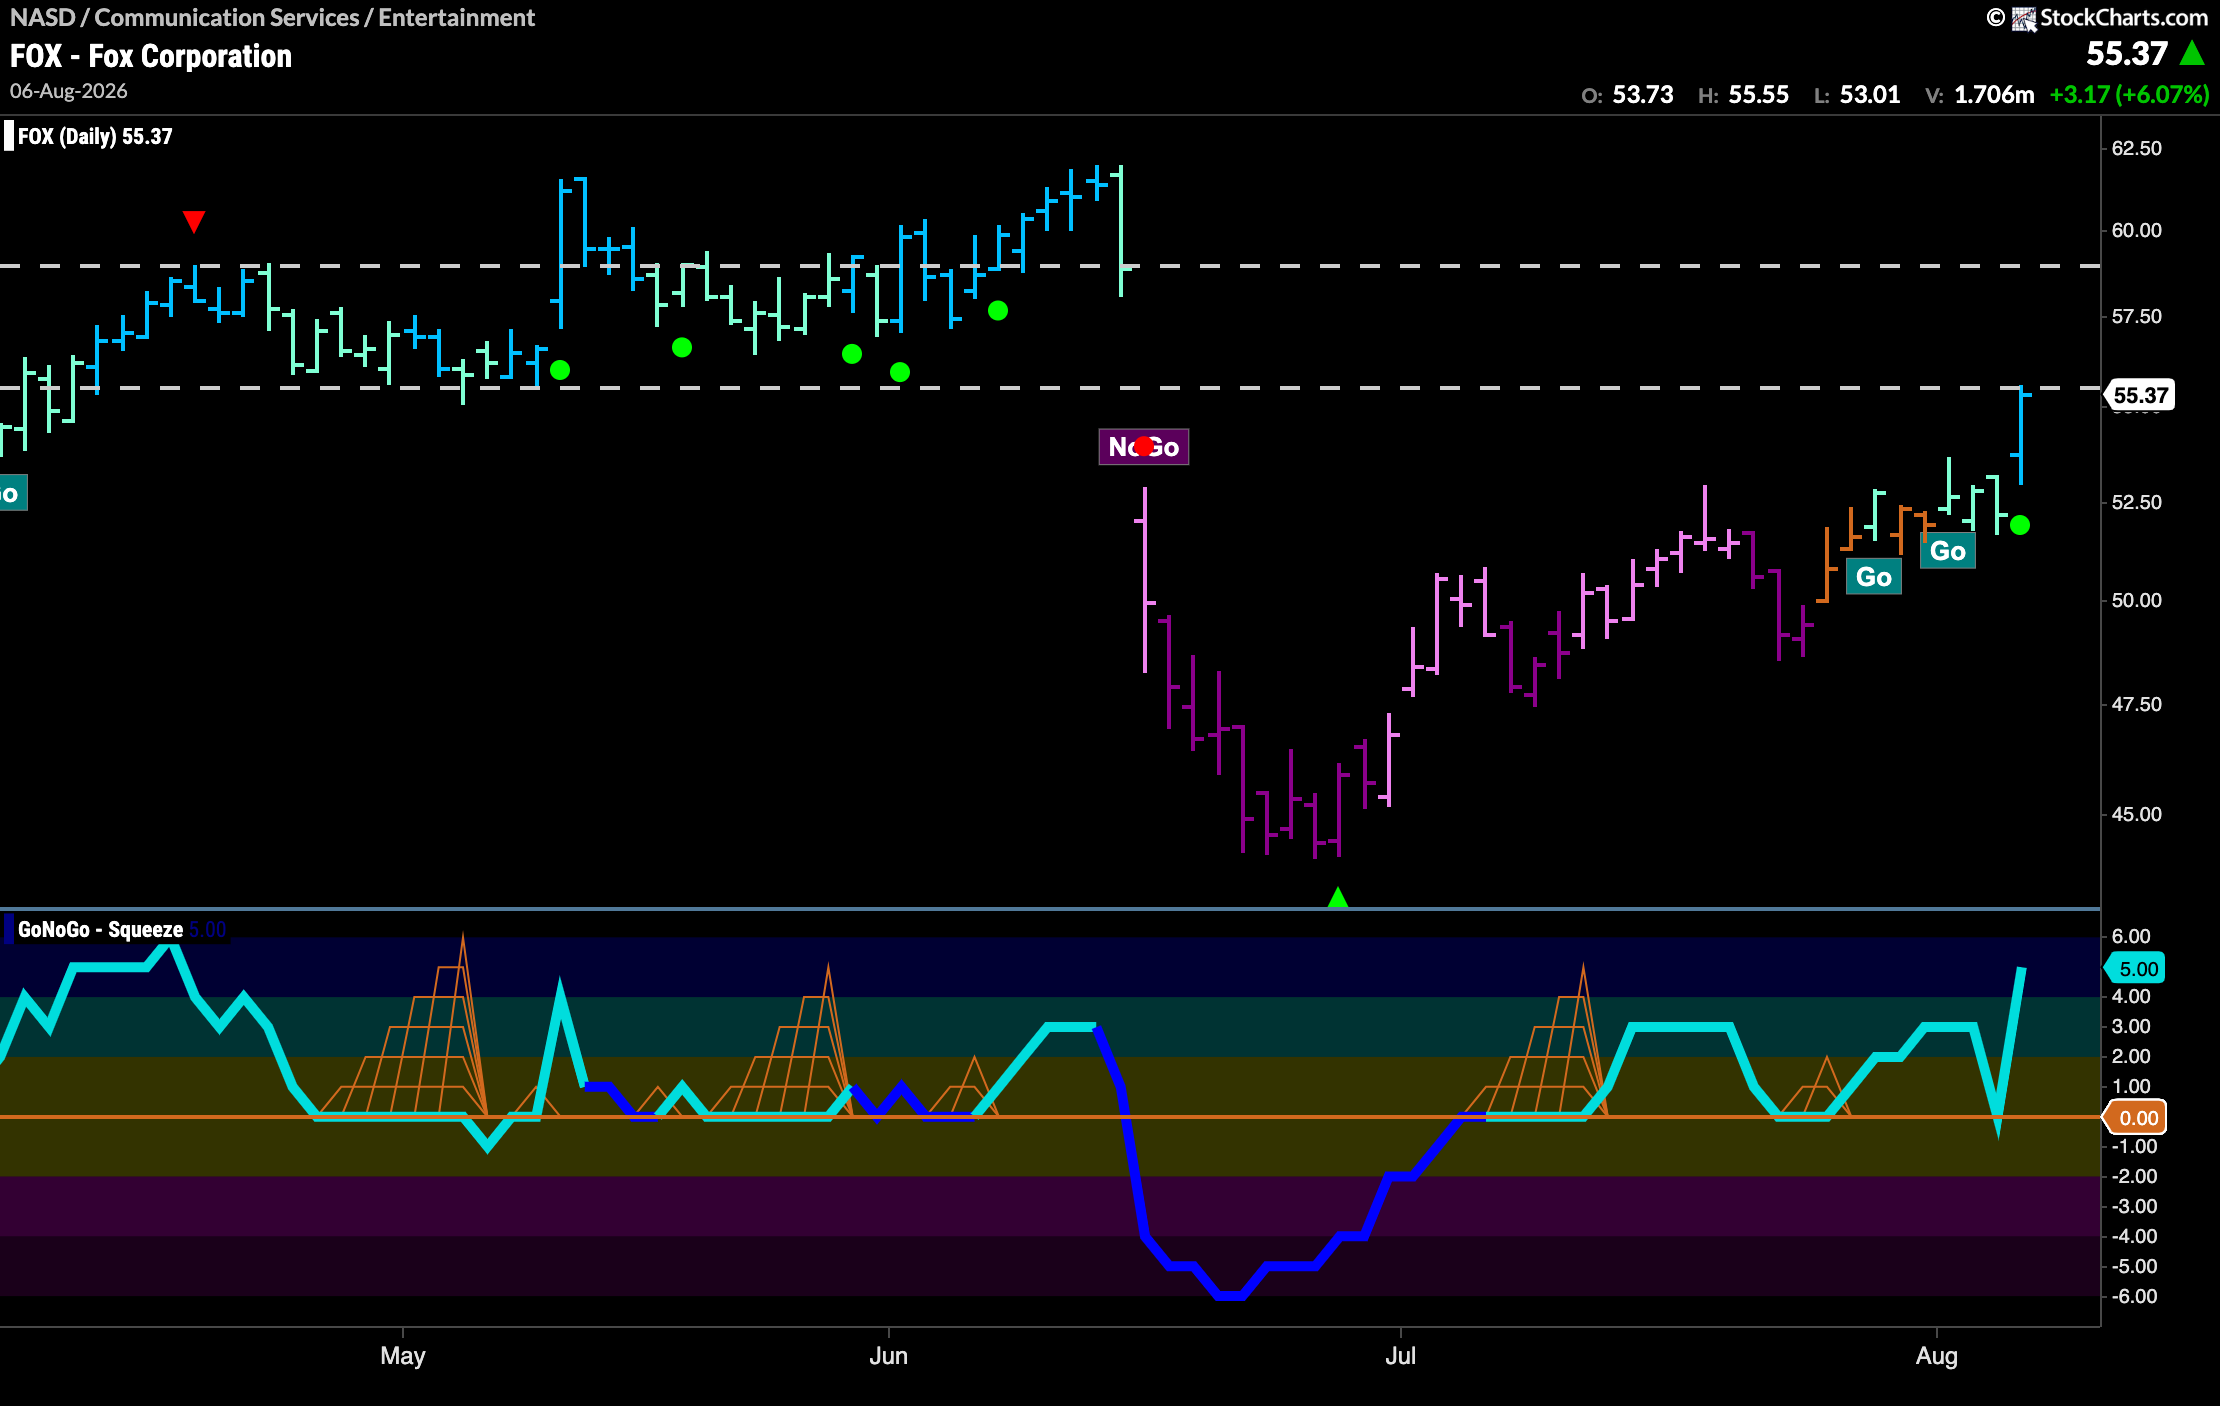Click the green up triangle marker near the June low

tap(1338, 897)
